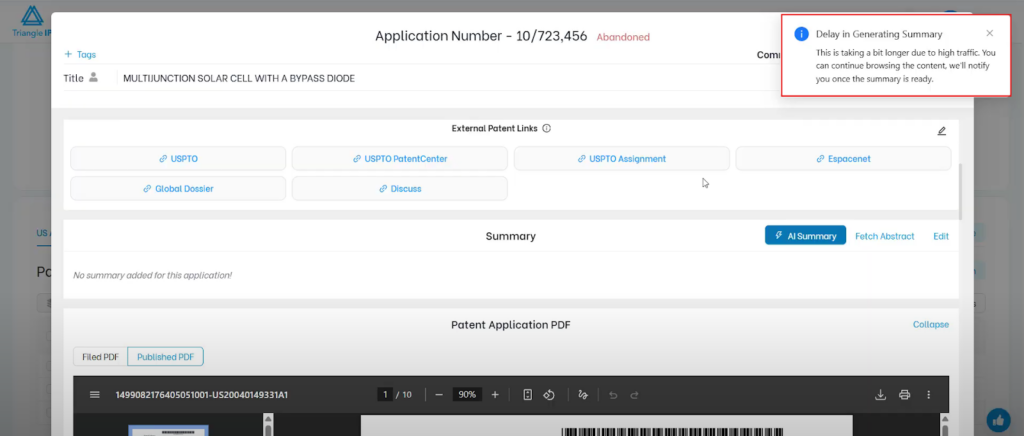Switch to the Published PDF tab
The height and width of the screenshot is (436, 1024).
coord(165,357)
